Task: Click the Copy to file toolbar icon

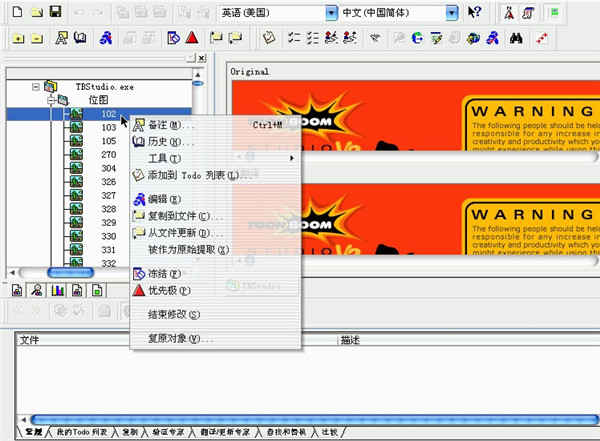Action: pos(216,38)
